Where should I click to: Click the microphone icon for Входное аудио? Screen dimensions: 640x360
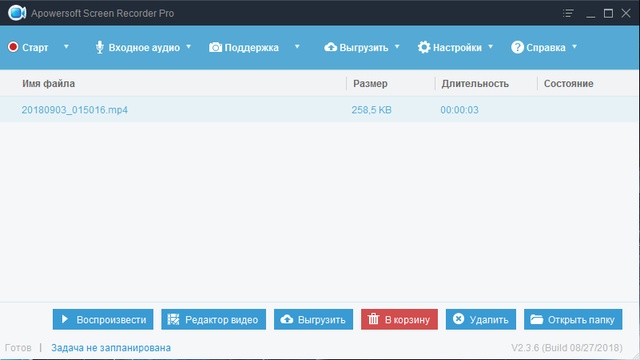click(100, 47)
